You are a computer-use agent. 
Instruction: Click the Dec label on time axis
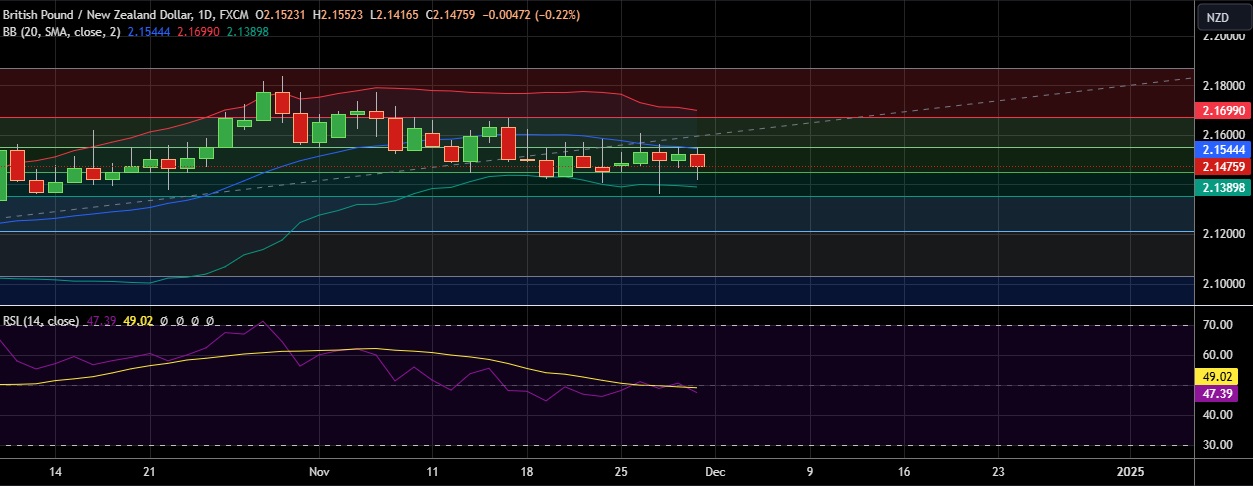pos(715,471)
